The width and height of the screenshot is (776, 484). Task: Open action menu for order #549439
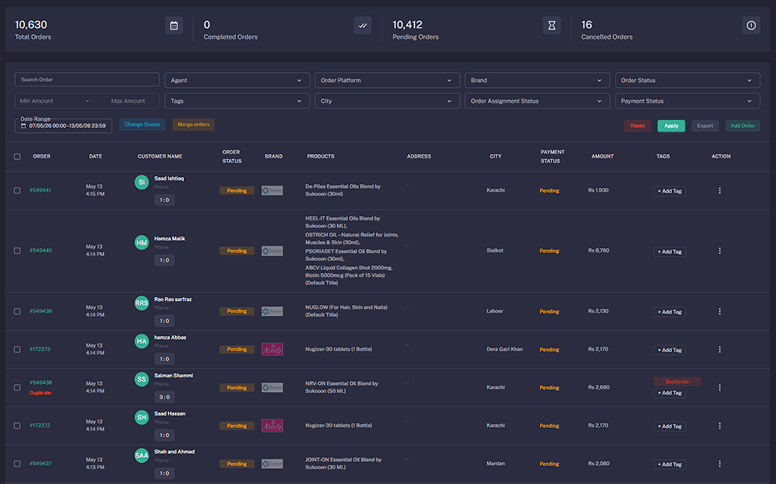click(720, 311)
